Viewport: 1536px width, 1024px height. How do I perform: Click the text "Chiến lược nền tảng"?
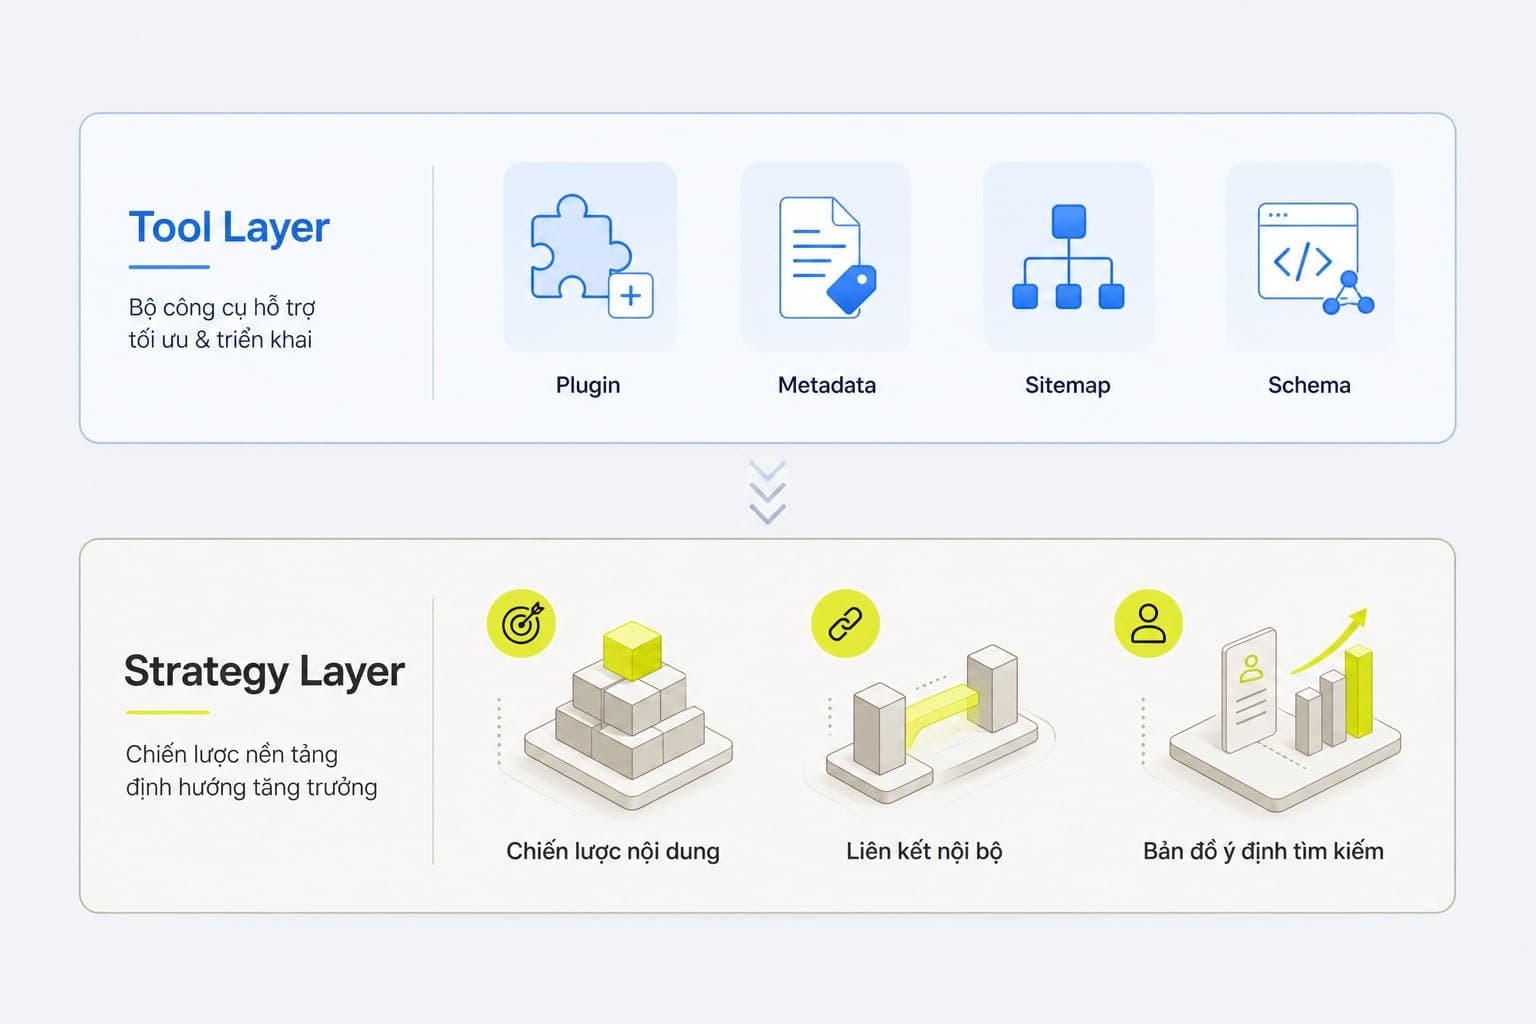coord(232,754)
